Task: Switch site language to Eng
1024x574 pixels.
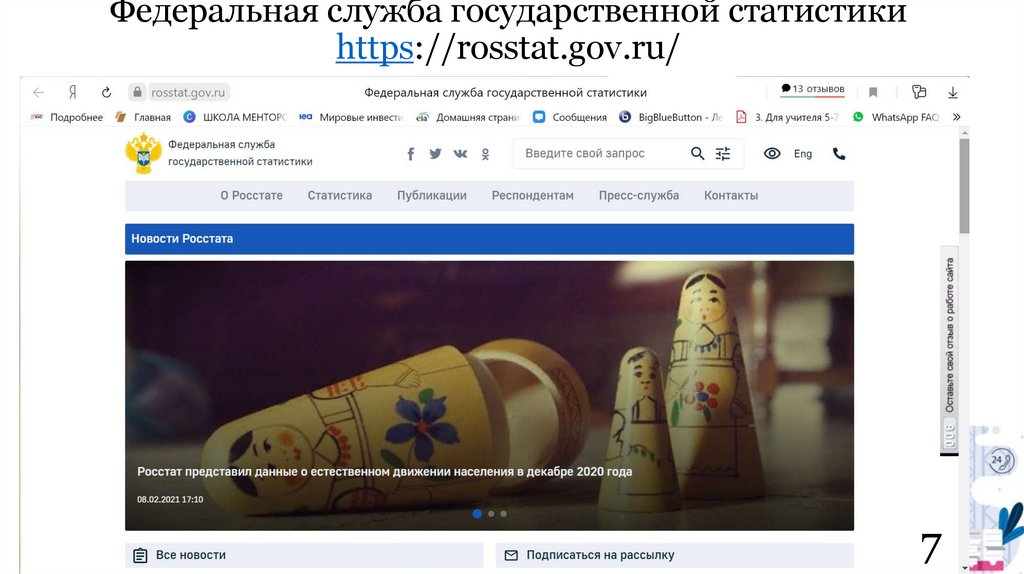Action: click(803, 154)
